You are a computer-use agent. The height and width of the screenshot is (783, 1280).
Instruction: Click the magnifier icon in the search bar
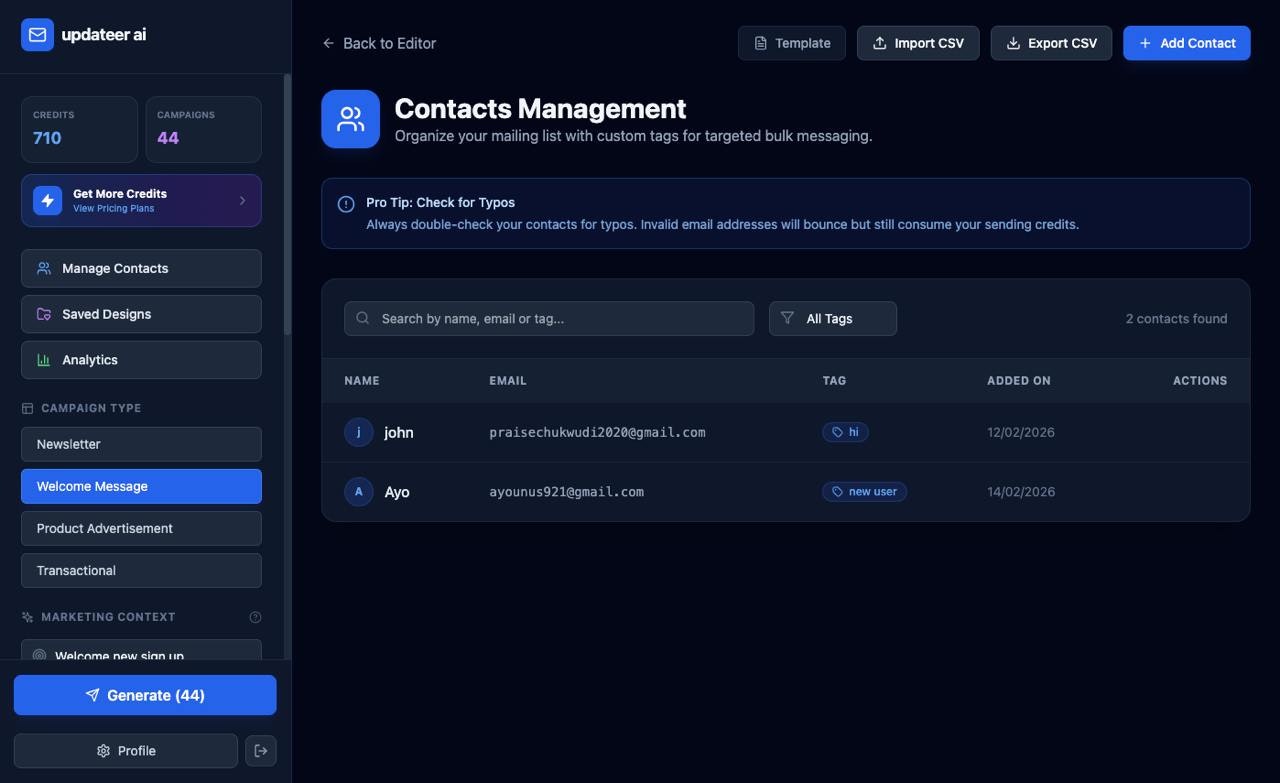pos(362,318)
